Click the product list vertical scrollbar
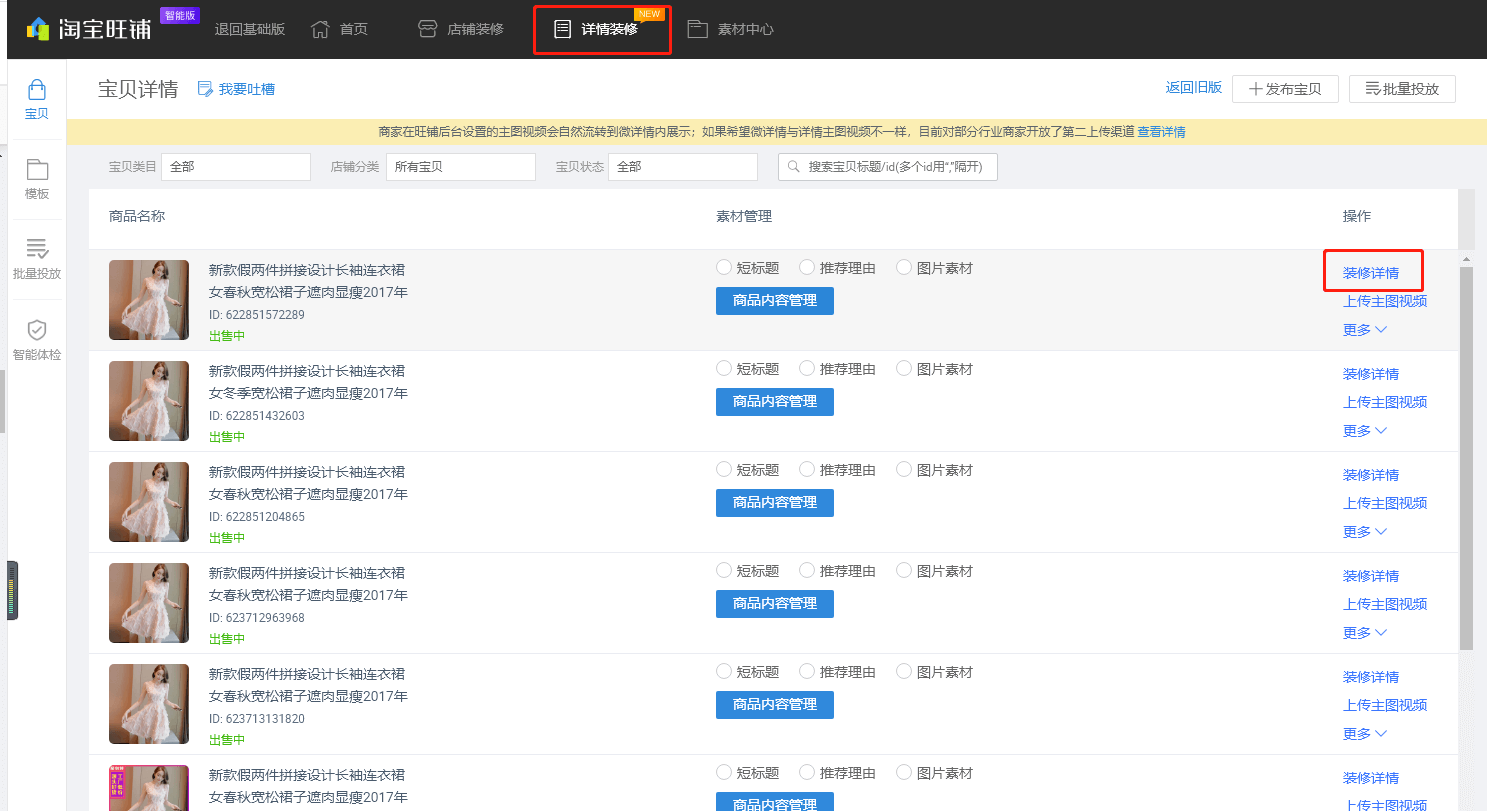The height and width of the screenshot is (811, 1487). [1467, 458]
